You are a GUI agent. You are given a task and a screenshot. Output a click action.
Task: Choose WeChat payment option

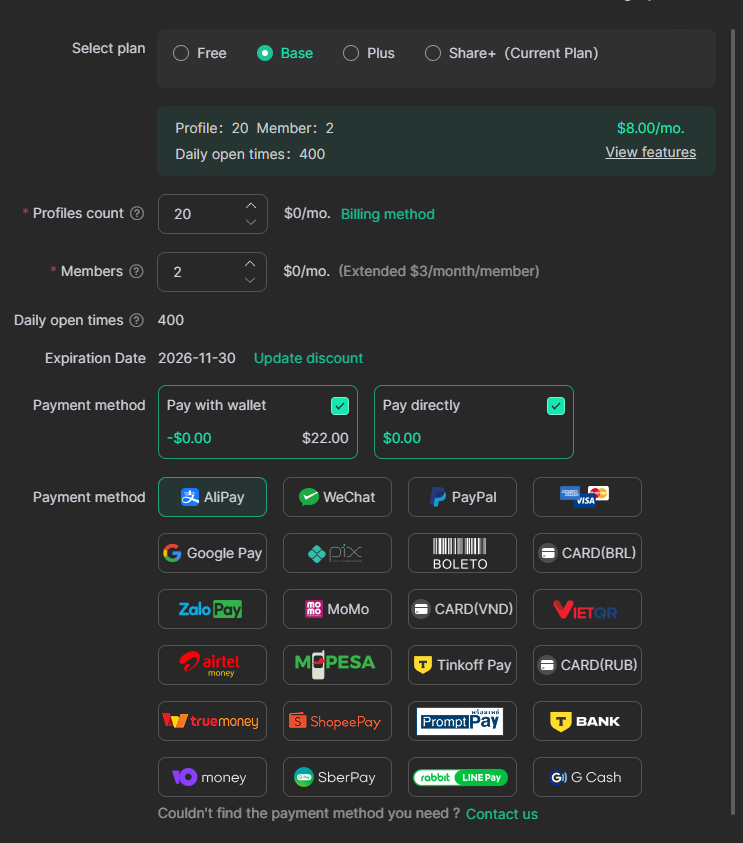point(337,497)
